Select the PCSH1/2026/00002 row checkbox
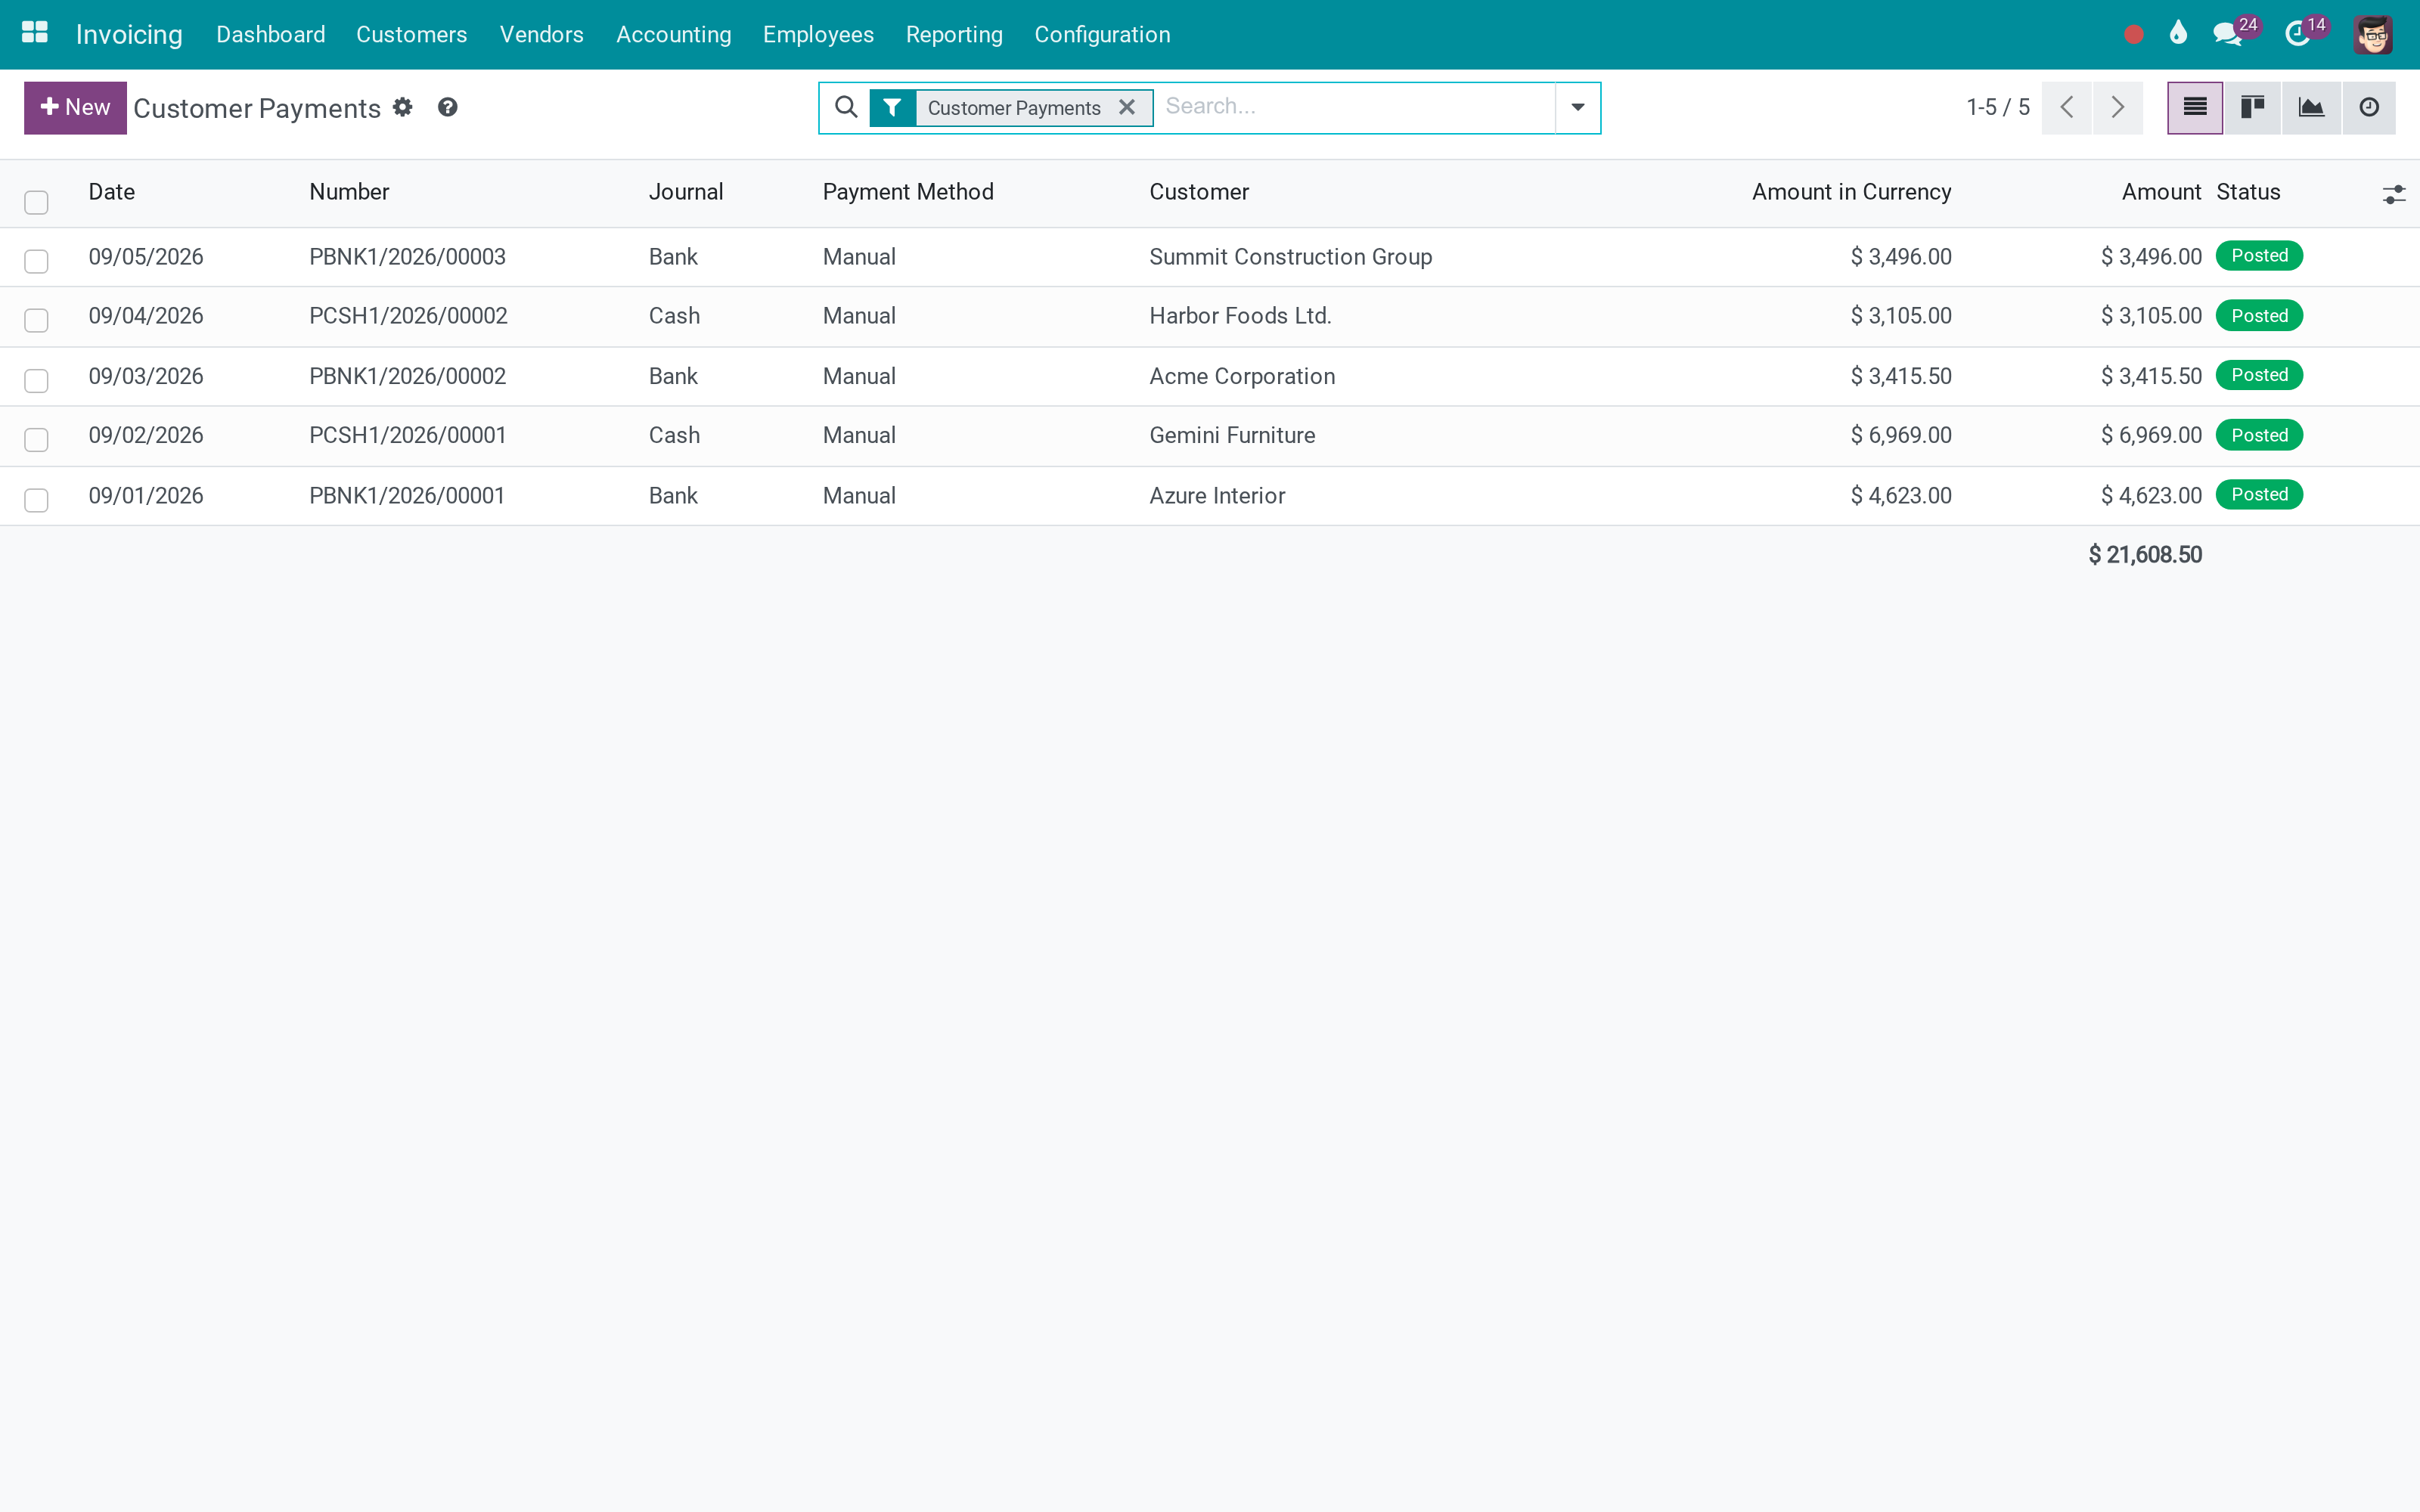The width and height of the screenshot is (2420, 1512). [36, 320]
